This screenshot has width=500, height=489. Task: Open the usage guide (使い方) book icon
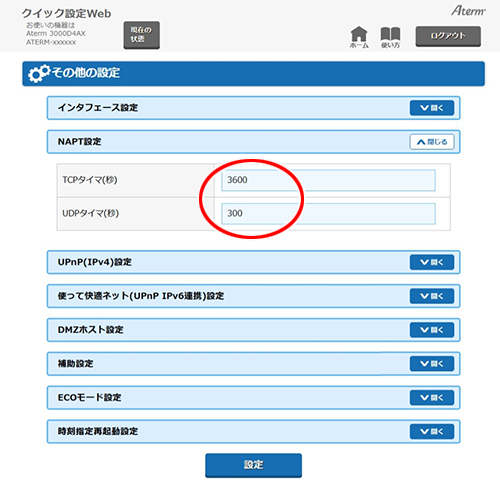pyautogui.click(x=390, y=37)
